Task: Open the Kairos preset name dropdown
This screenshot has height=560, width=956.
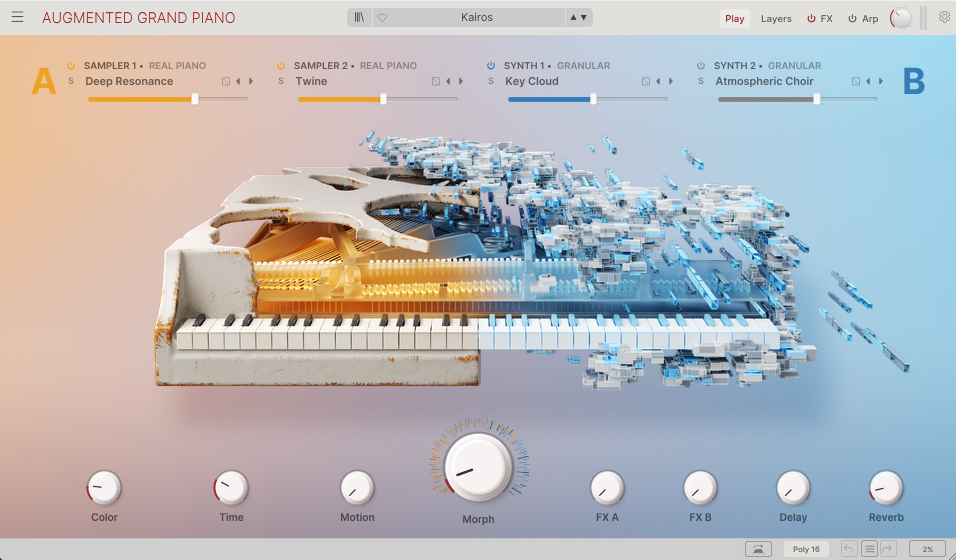Action: click(x=477, y=18)
